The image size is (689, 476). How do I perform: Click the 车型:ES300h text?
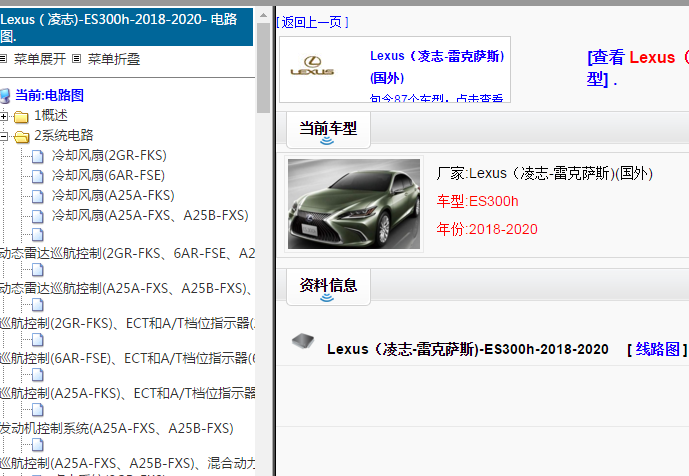point(477,201)
